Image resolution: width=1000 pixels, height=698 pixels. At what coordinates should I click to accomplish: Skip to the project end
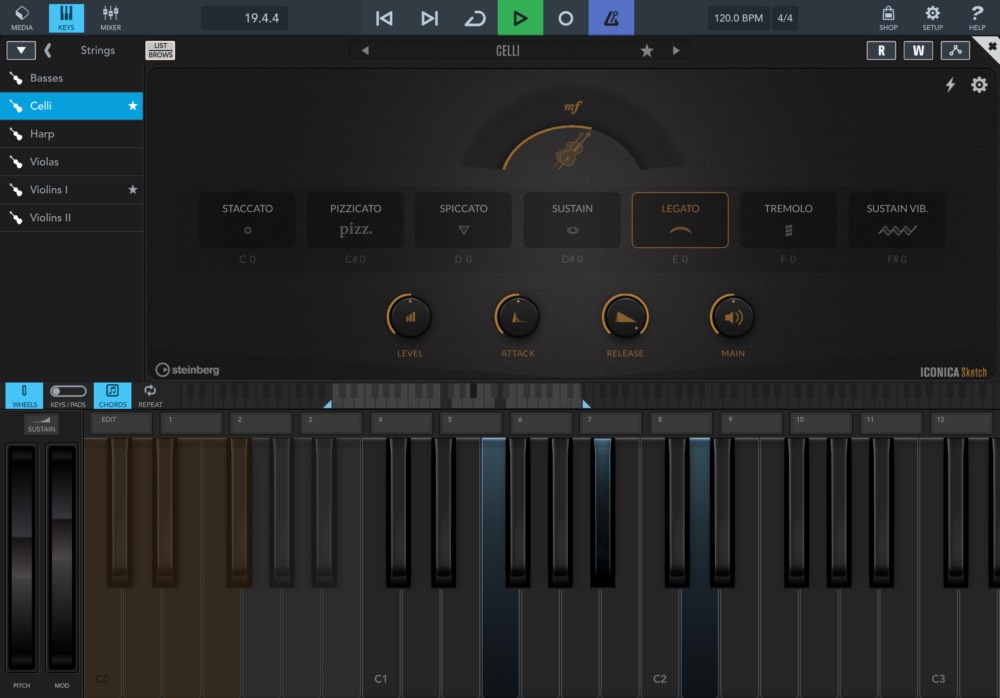pos(429,18)
